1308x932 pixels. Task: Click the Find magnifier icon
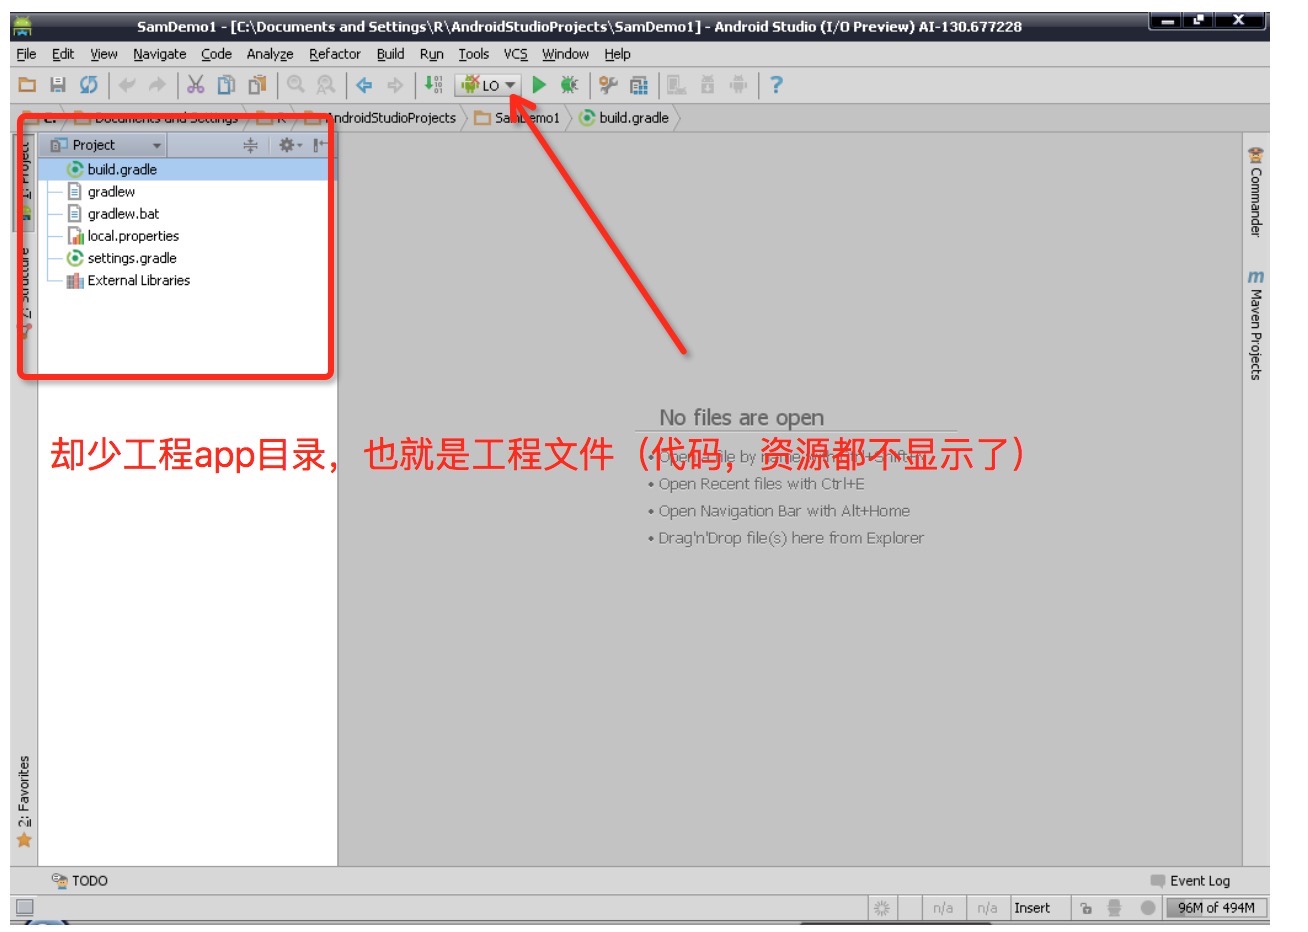coord(295,85)
